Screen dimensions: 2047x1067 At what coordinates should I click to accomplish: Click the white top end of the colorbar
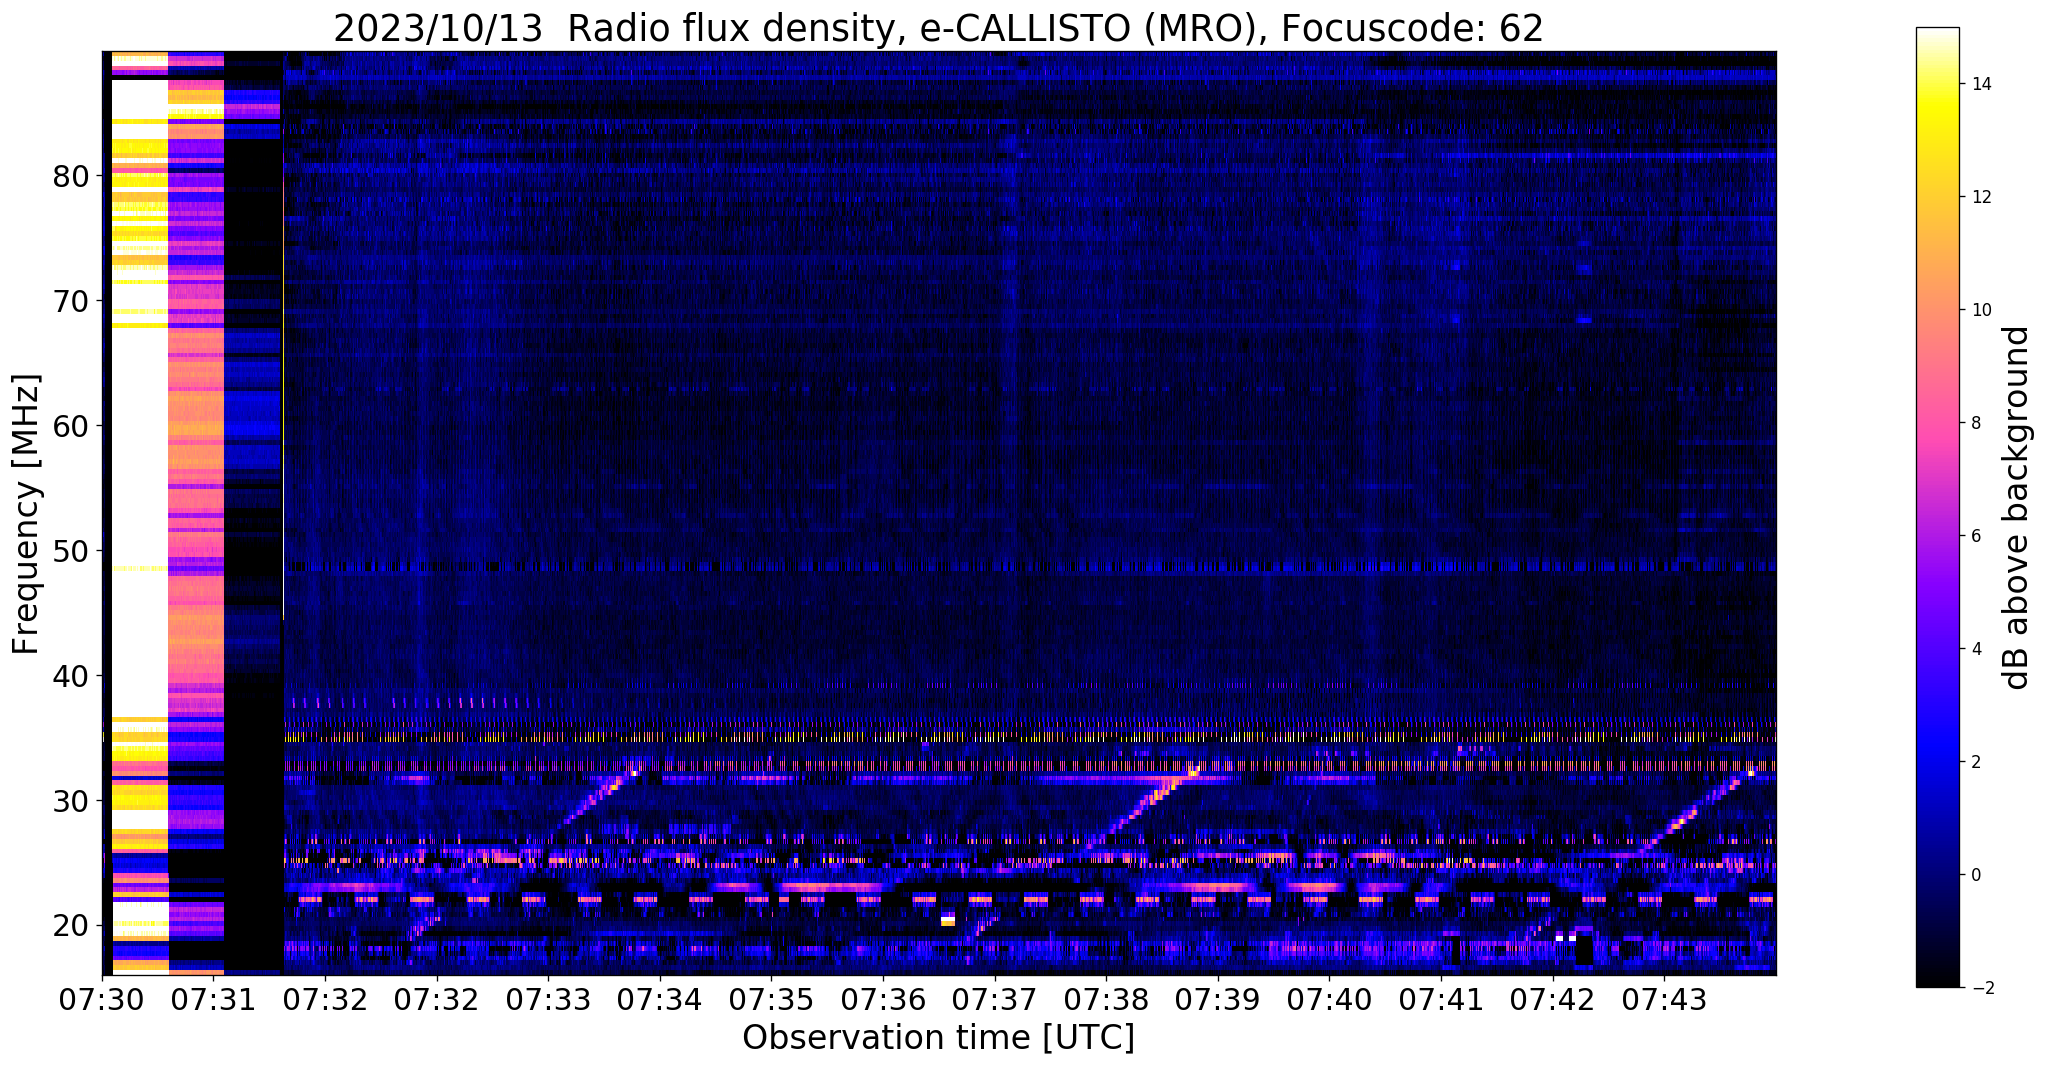click(x=1937, y=35)
